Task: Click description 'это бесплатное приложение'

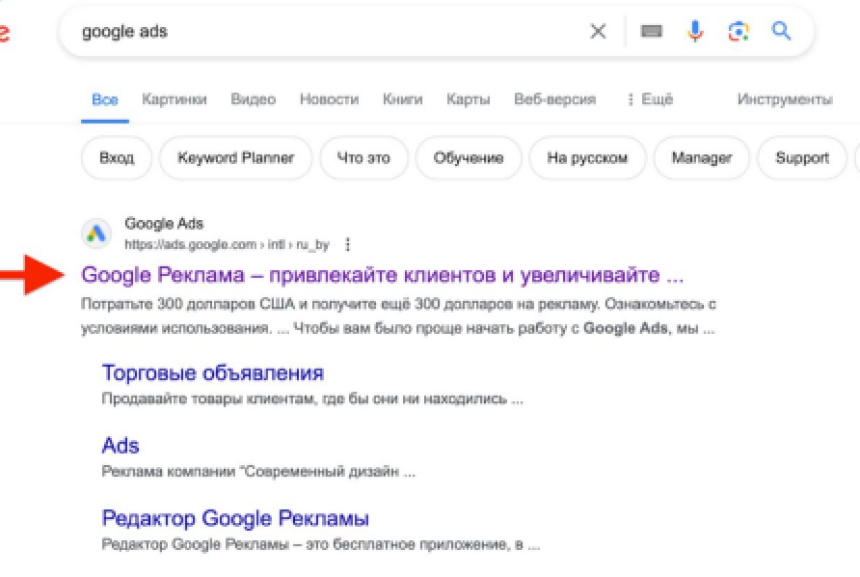Action: pyautogui.click(x=321, y=544)
